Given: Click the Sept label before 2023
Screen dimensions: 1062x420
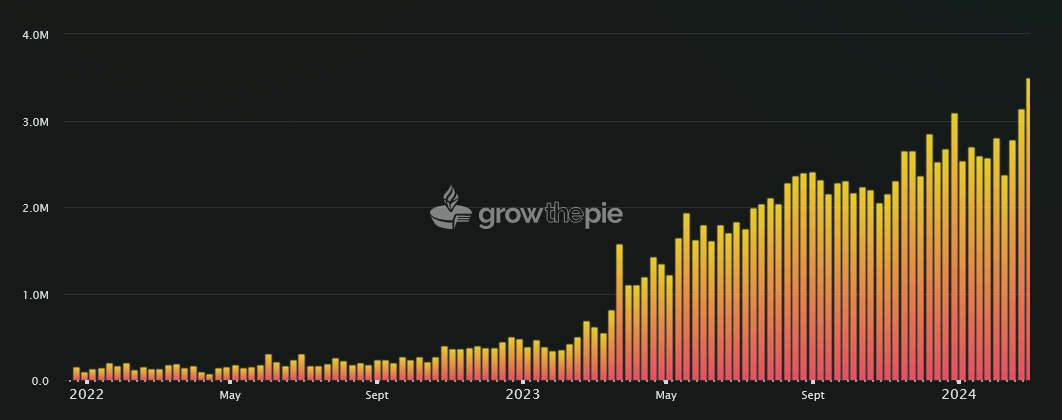Looking at the screenshot, I should click(377, 396).
